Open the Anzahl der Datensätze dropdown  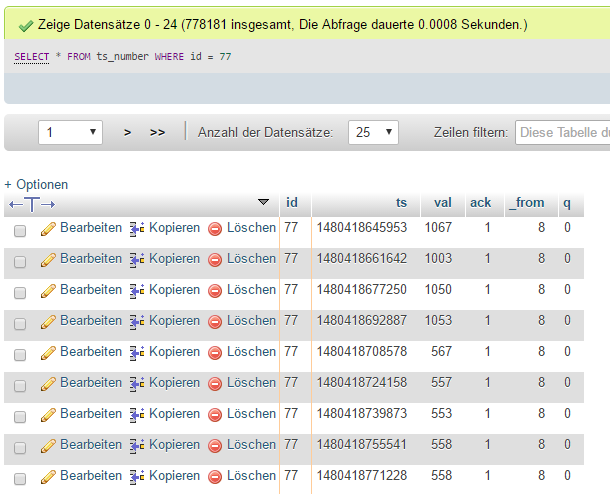[373, 132]
